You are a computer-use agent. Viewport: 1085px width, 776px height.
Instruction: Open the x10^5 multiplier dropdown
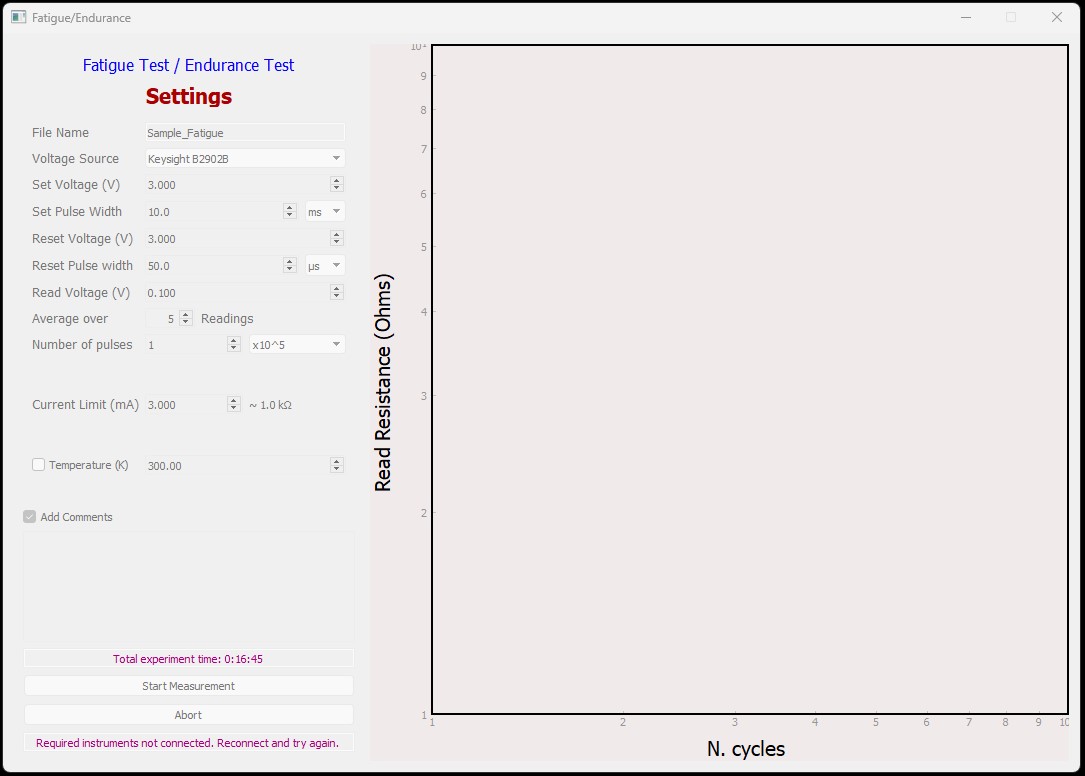point(297,345)
